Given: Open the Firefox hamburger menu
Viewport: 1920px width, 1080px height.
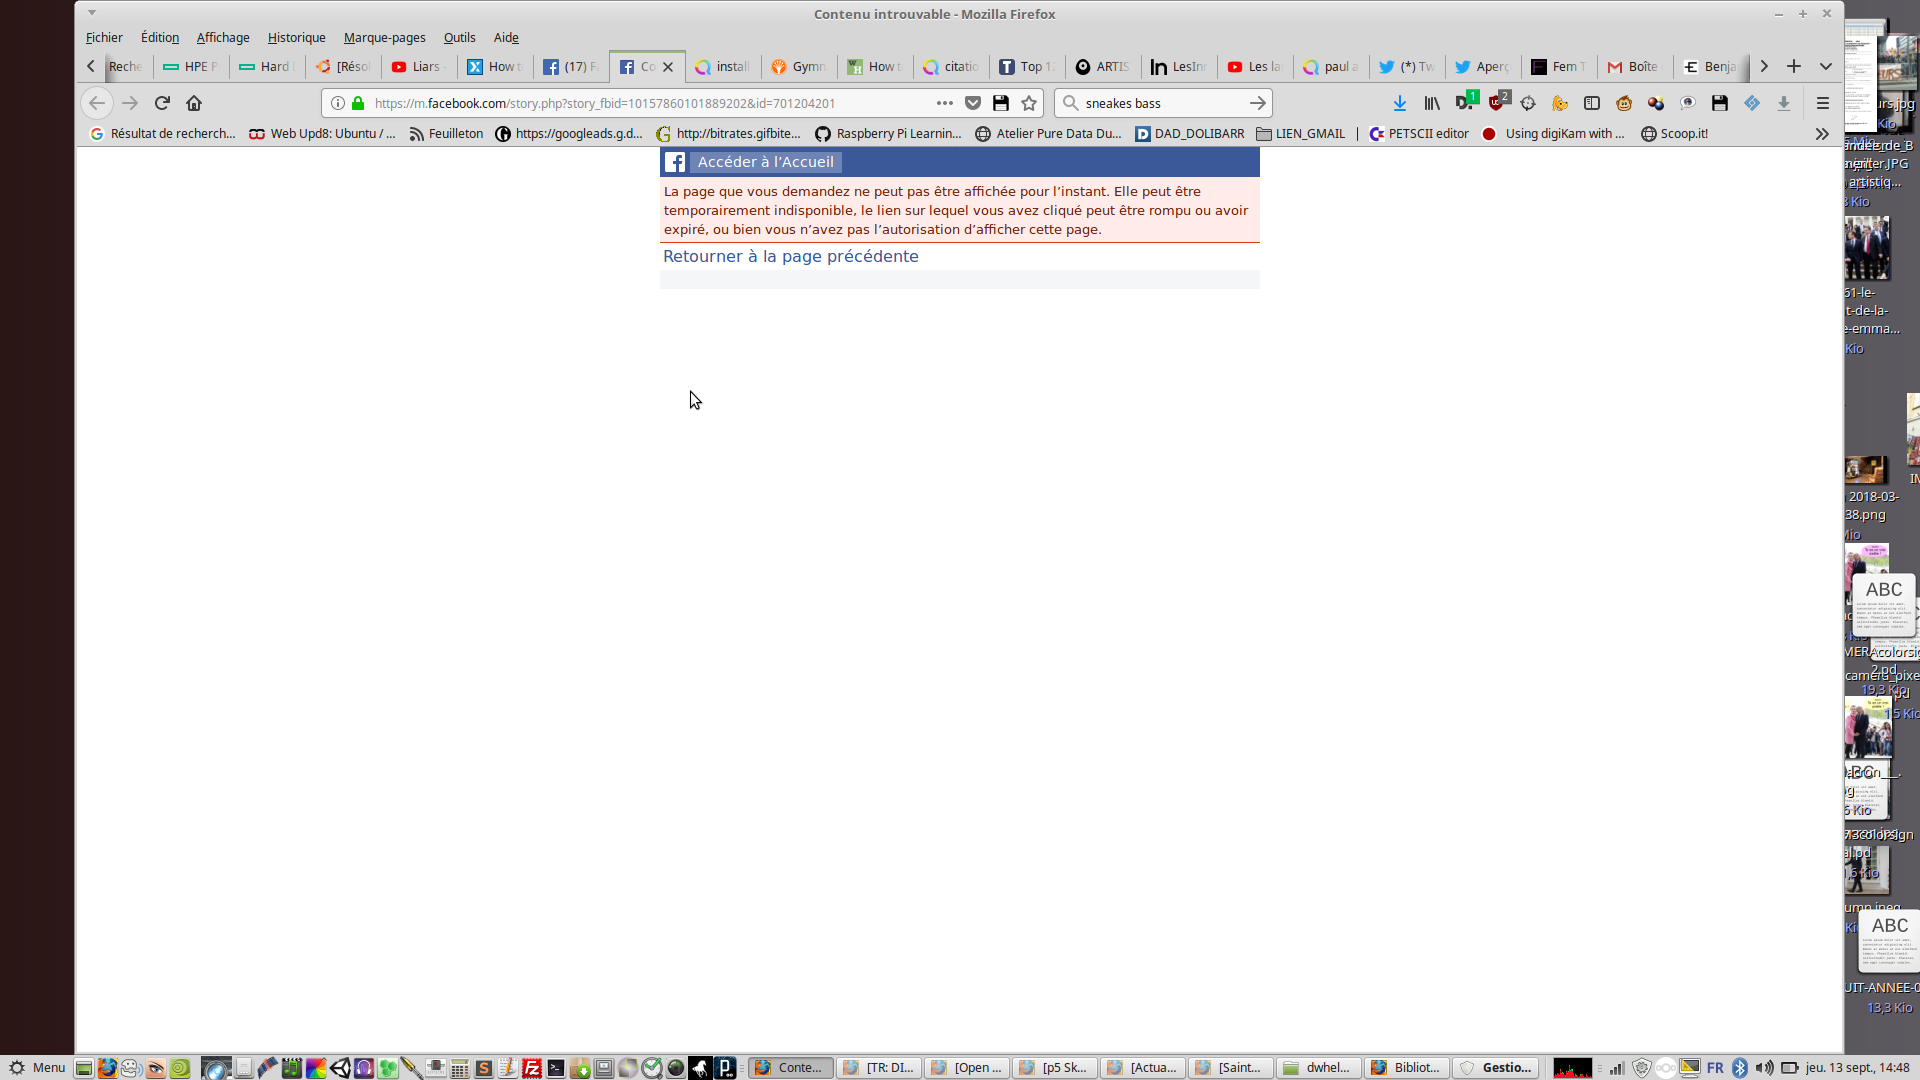Looking at the screenshot, I should point(1822,103).
